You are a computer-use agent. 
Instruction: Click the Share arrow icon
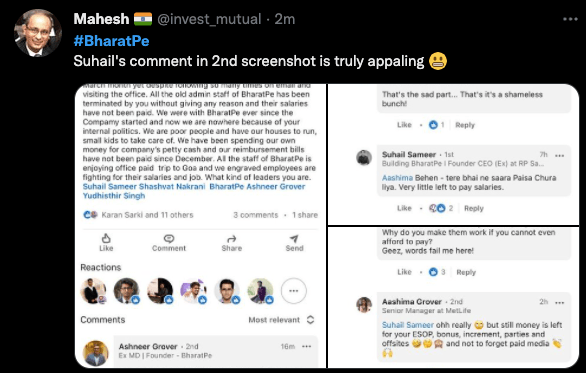(x=232, y=239)
